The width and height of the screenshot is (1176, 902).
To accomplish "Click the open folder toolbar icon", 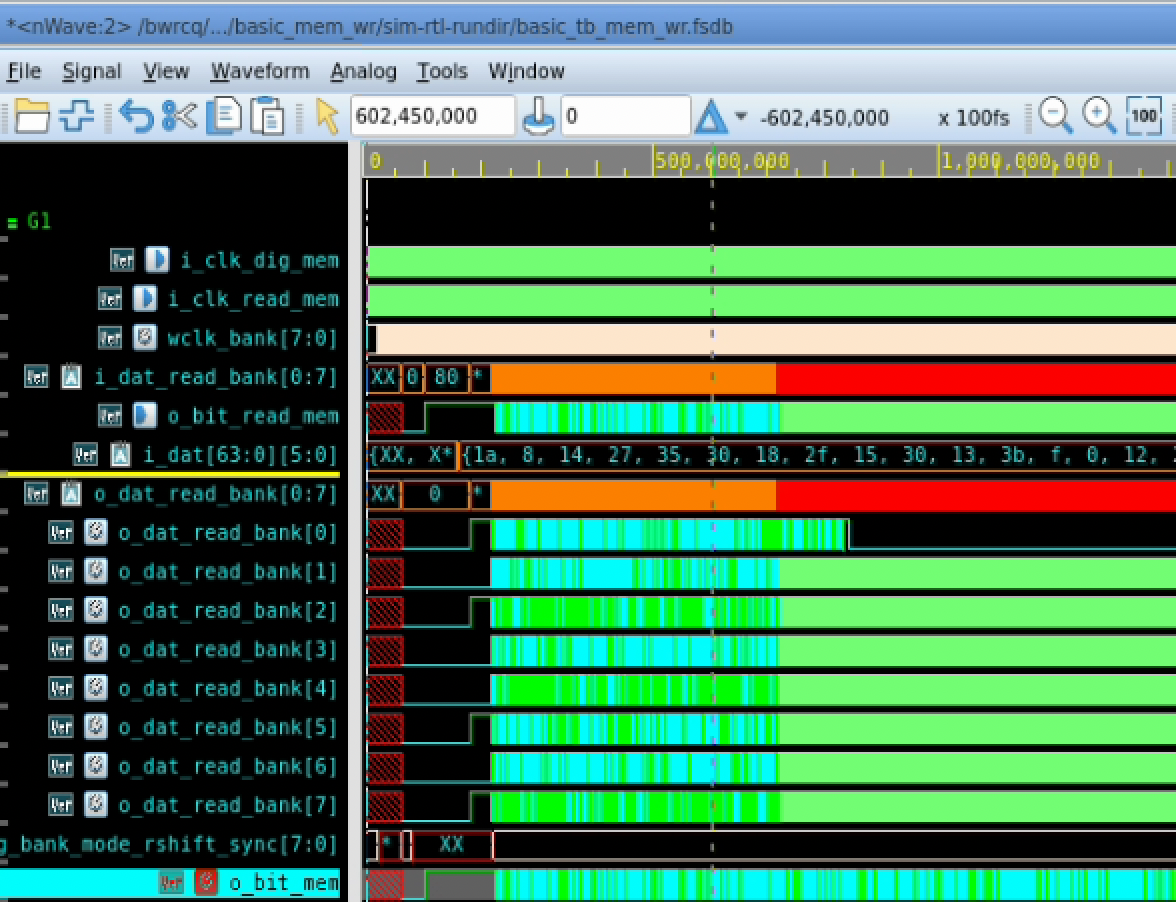I will tap(31, 116).
